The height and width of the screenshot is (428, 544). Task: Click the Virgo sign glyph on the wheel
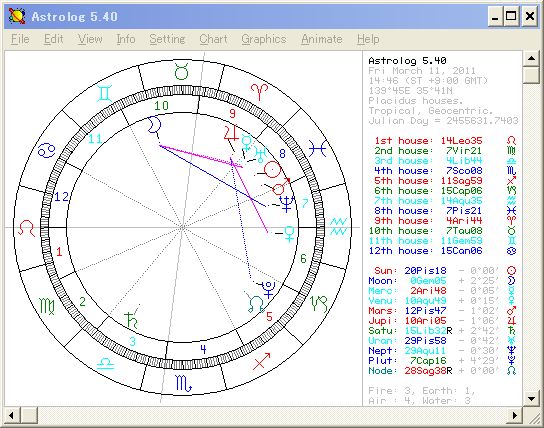click(47, 306)
